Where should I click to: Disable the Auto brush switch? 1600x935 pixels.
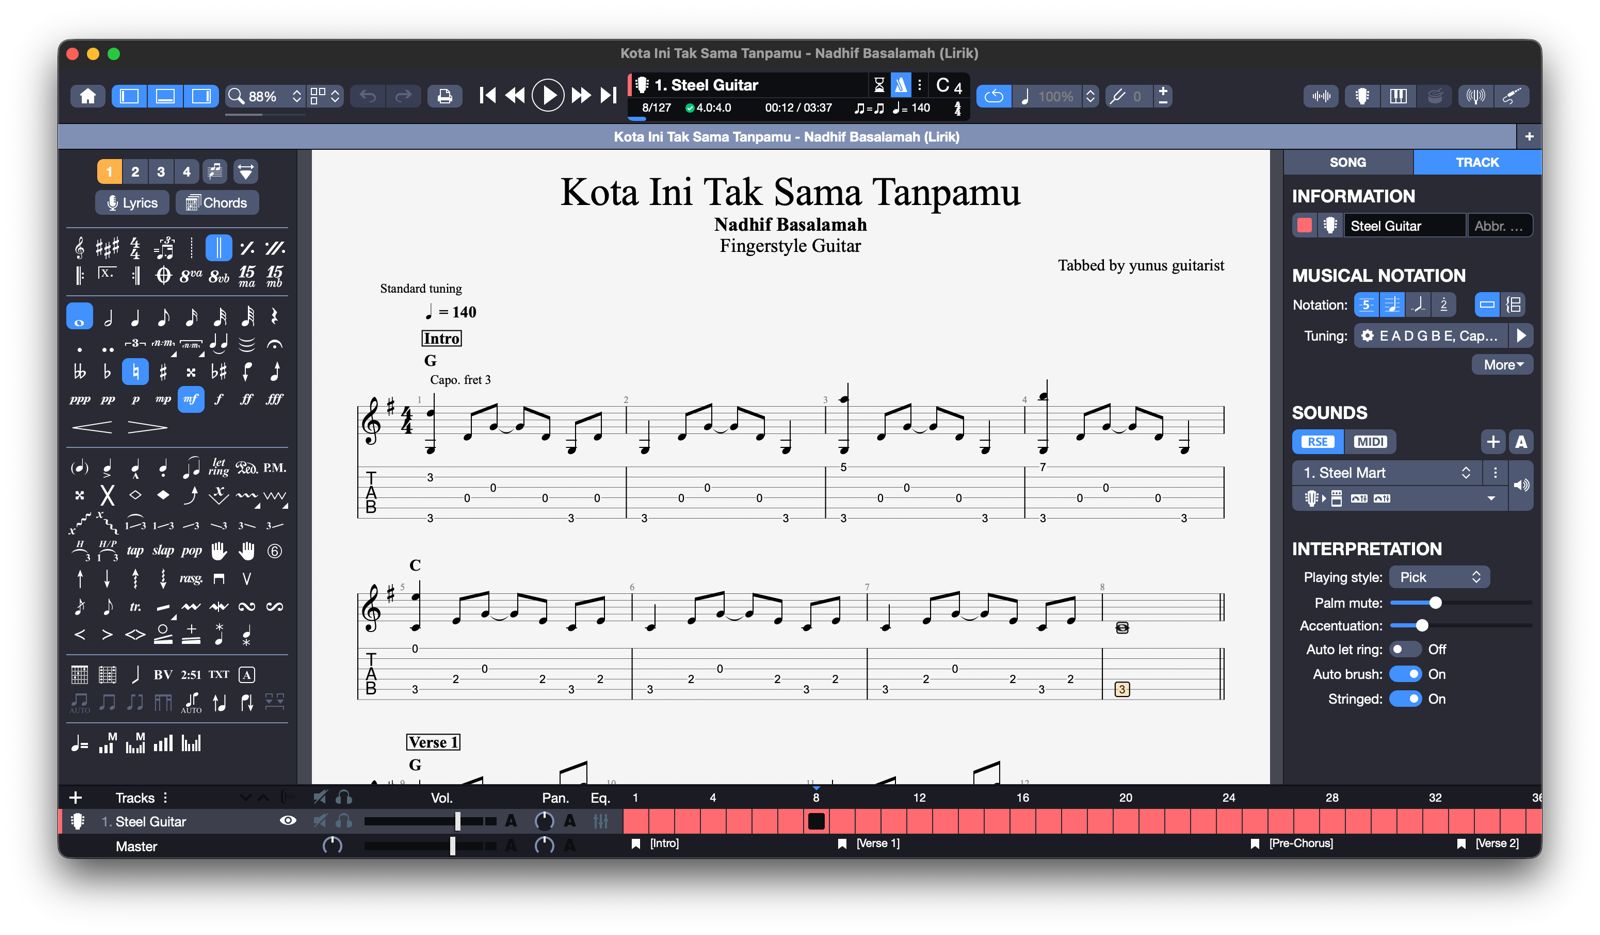(1405, 674)
